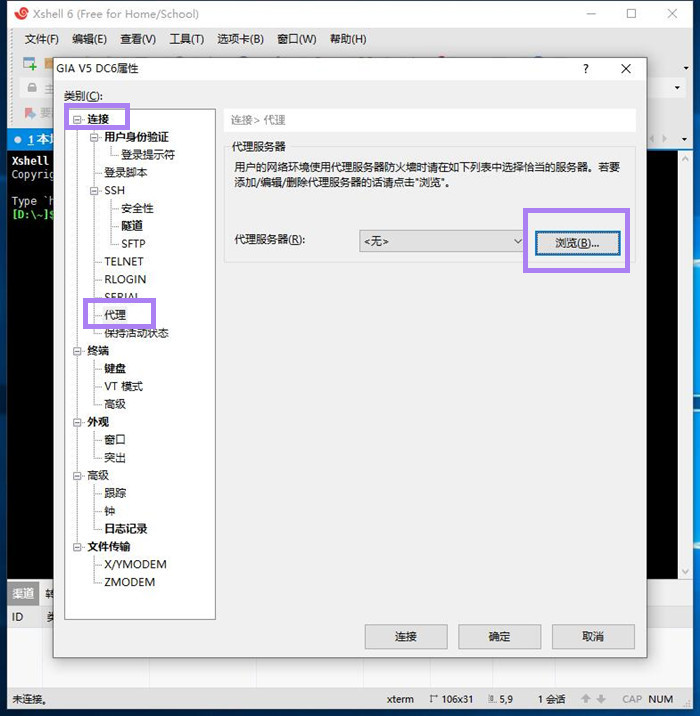Collapse the 终端 tree node

[x=77, y=351]
